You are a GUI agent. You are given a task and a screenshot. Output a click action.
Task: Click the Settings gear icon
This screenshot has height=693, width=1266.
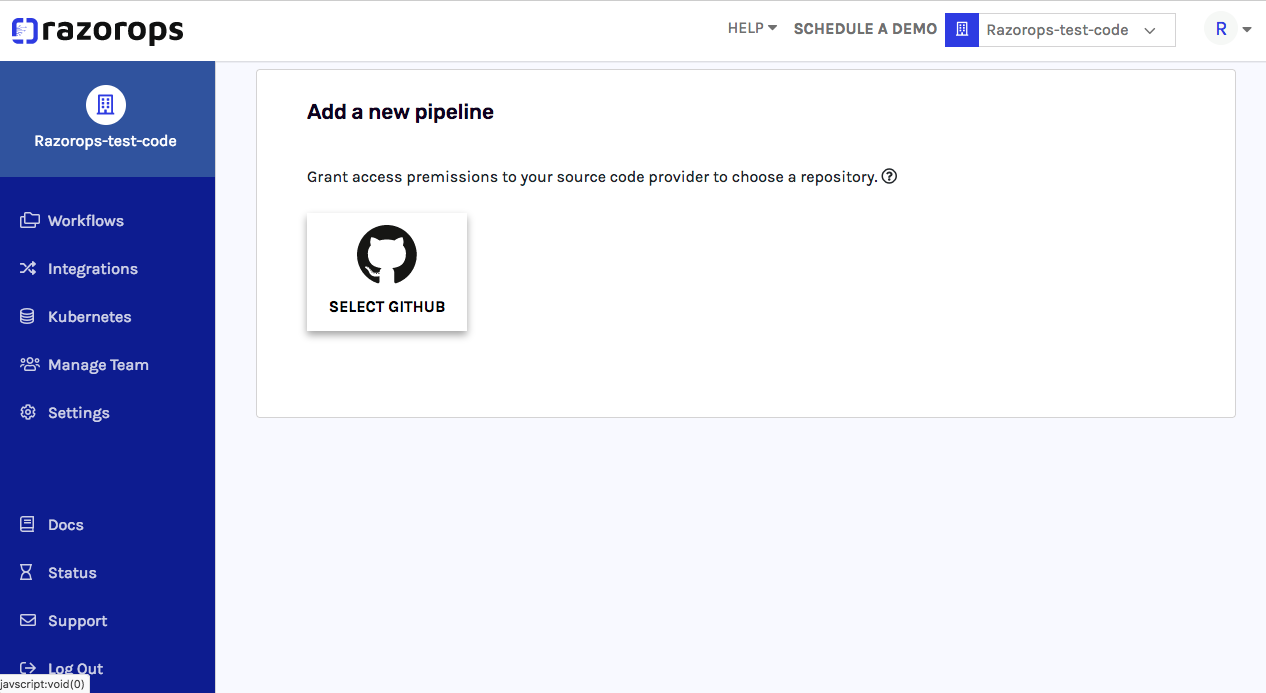(28, 412)
